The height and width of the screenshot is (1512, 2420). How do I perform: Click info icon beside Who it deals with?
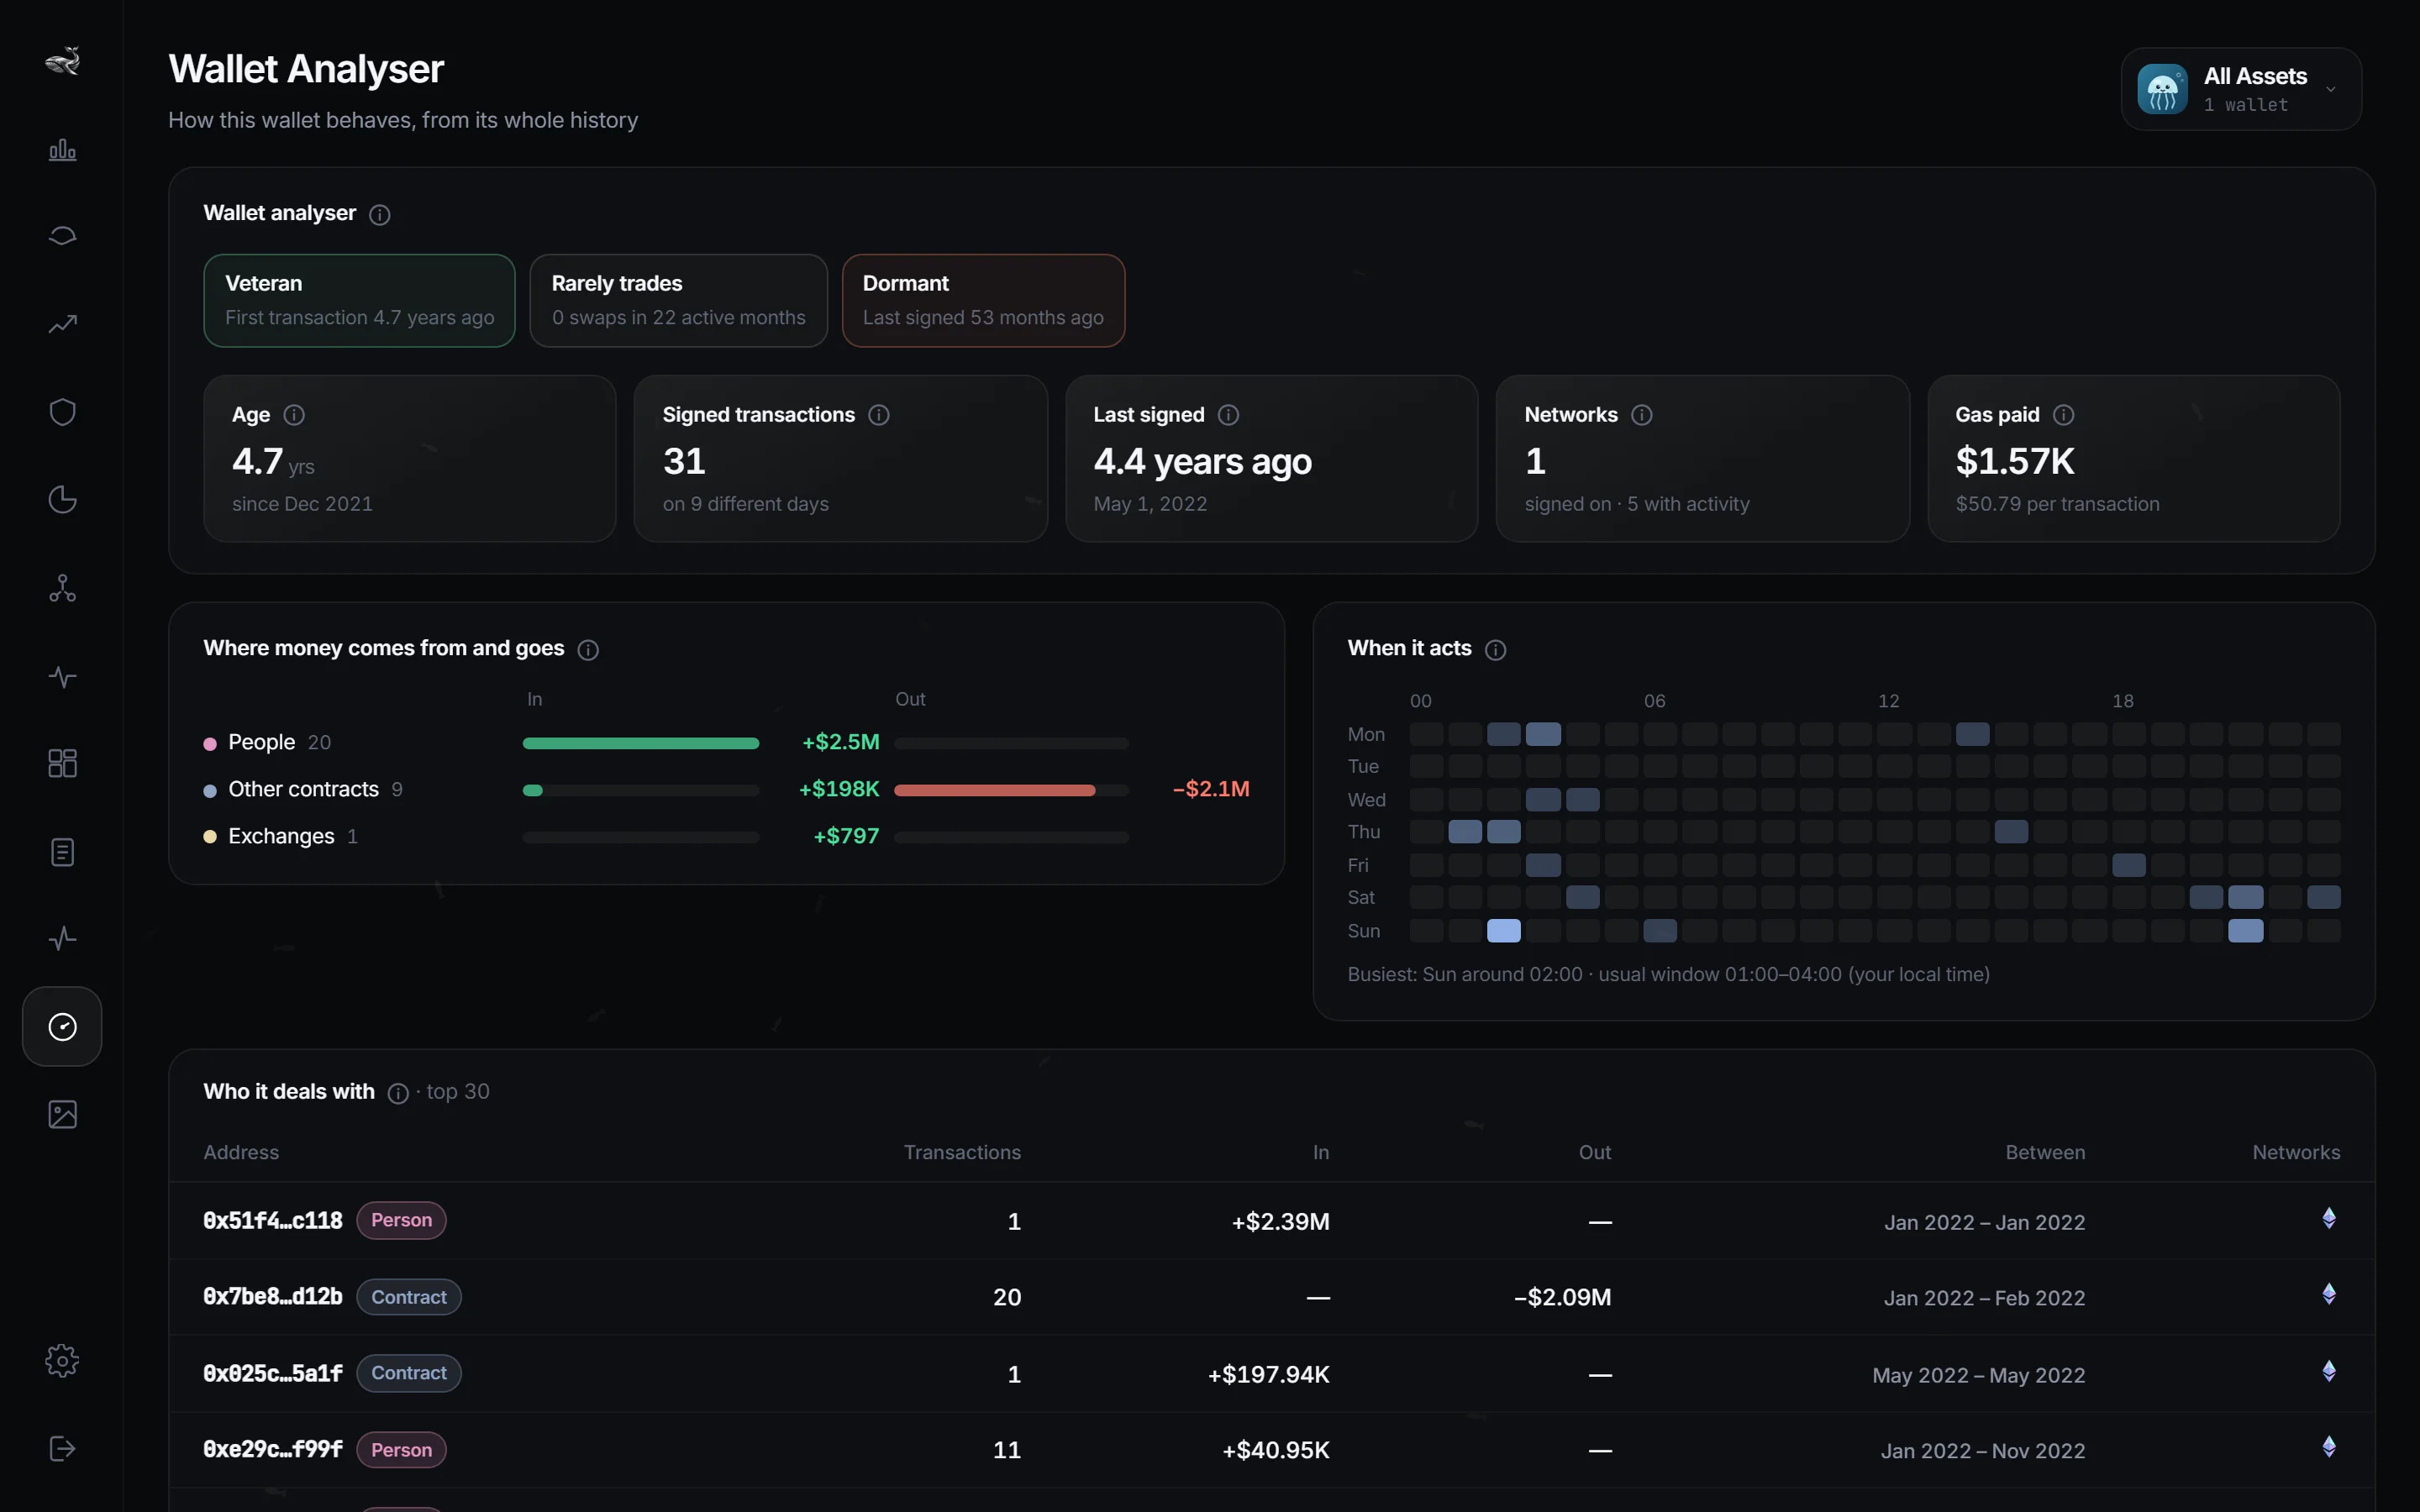398,1093
